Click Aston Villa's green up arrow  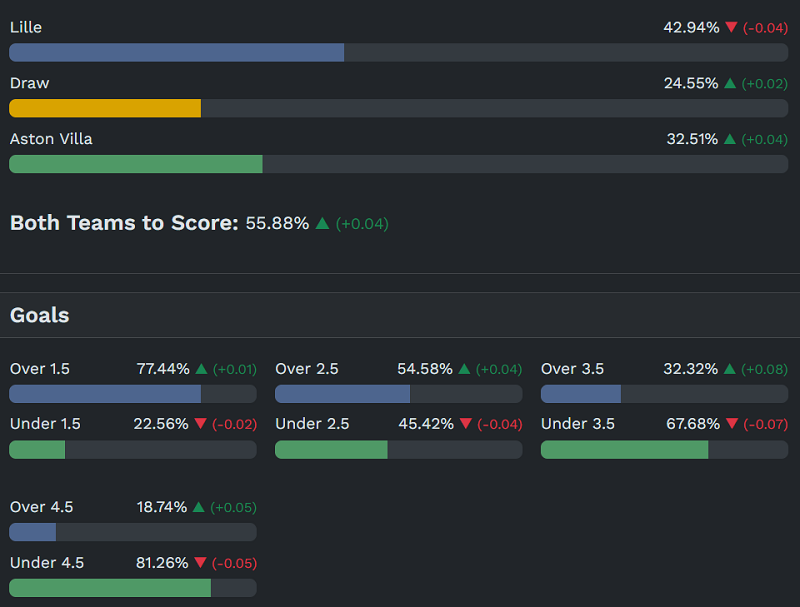(730, 140)
